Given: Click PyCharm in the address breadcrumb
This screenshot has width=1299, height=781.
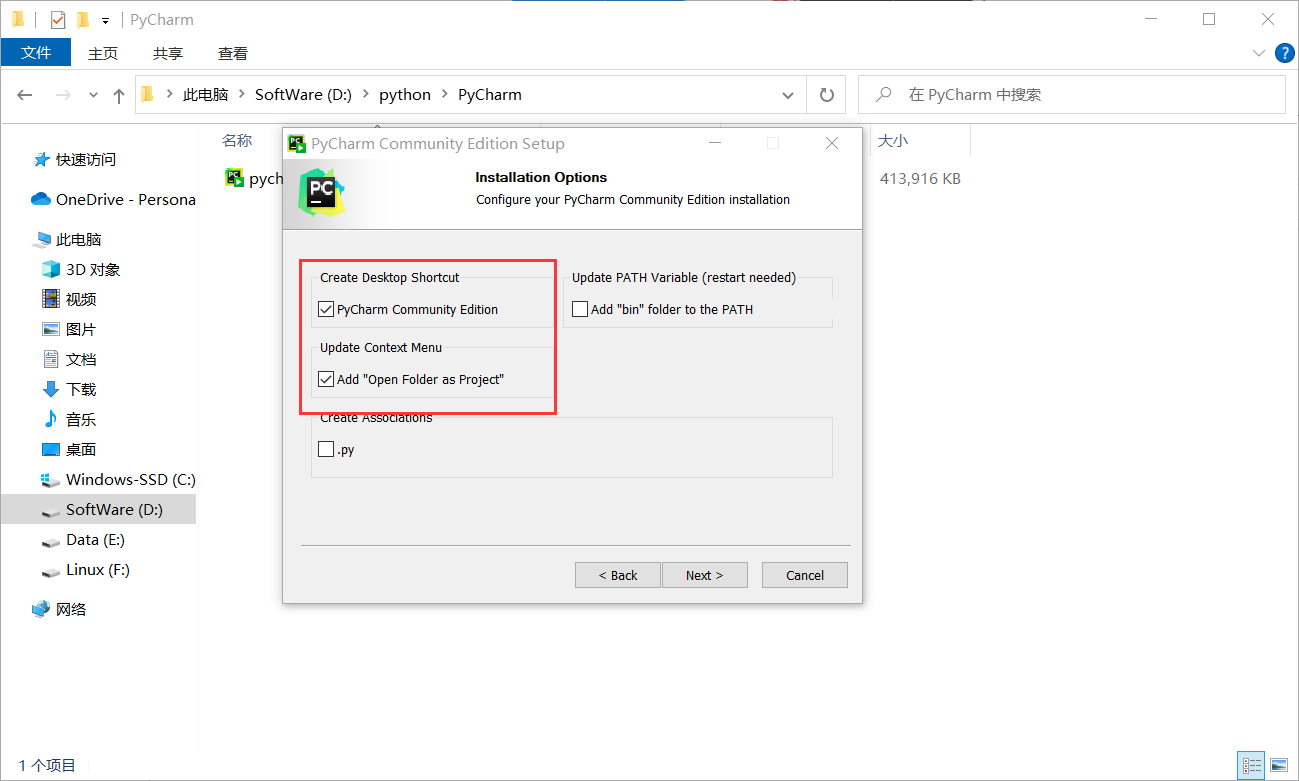Looking at the screenshot, I should [490, 95].
